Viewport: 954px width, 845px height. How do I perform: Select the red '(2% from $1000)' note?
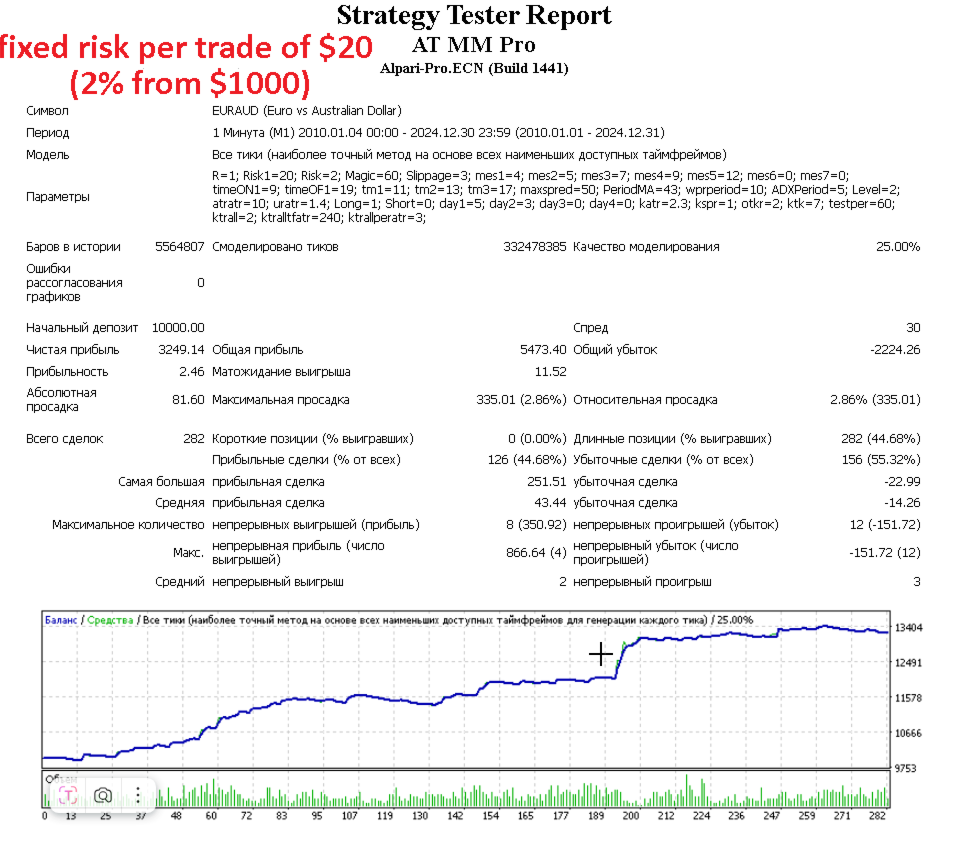(x=190, y=83)
